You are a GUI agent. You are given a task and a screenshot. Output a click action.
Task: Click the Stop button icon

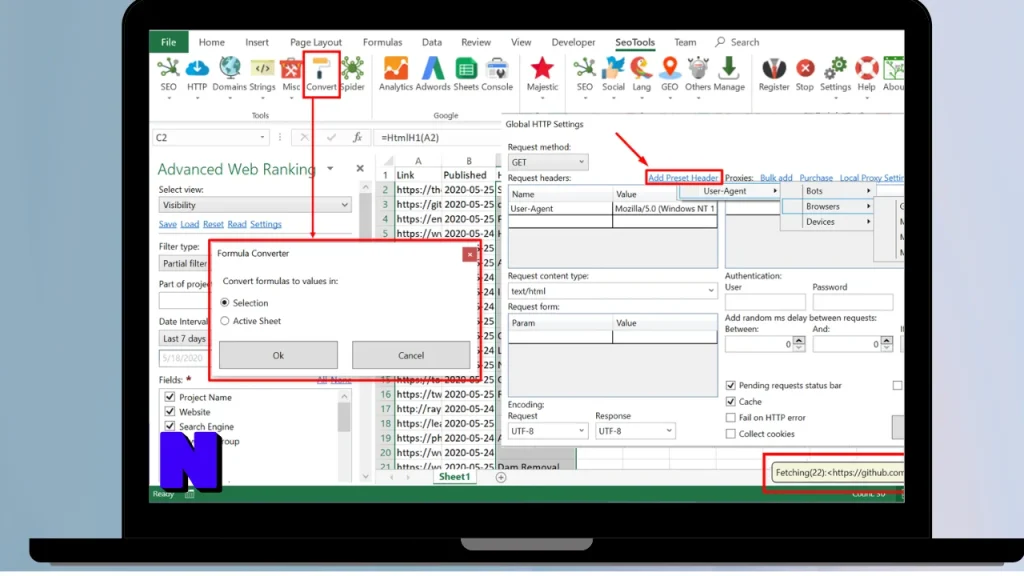point(805,74)
